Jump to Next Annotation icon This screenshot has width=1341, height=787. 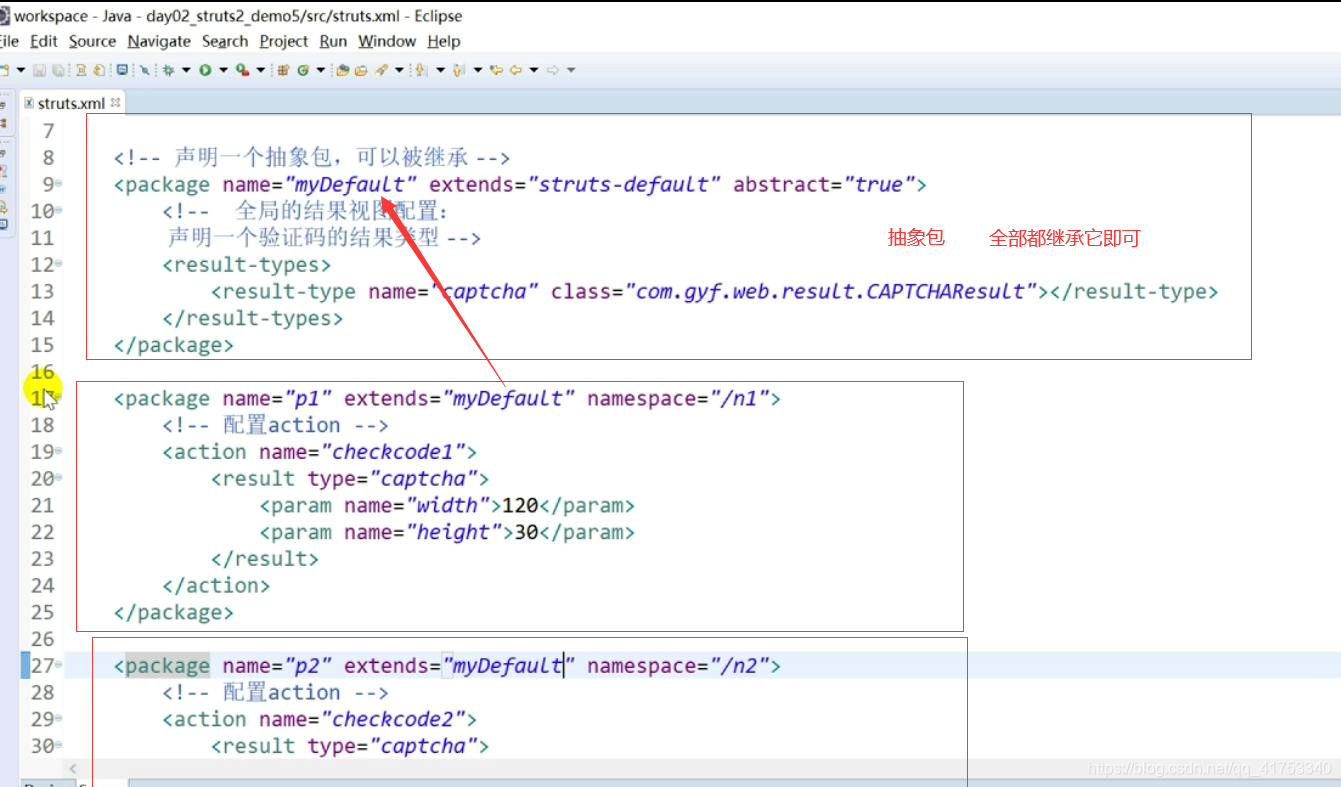[x=420, y=70]
